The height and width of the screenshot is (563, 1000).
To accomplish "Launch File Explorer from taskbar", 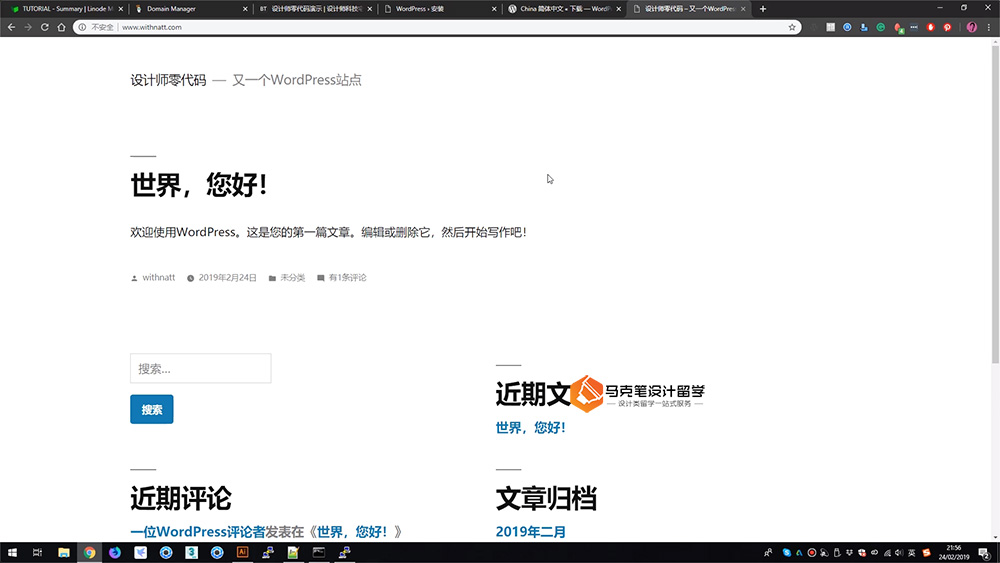I will tap(64, 553).
